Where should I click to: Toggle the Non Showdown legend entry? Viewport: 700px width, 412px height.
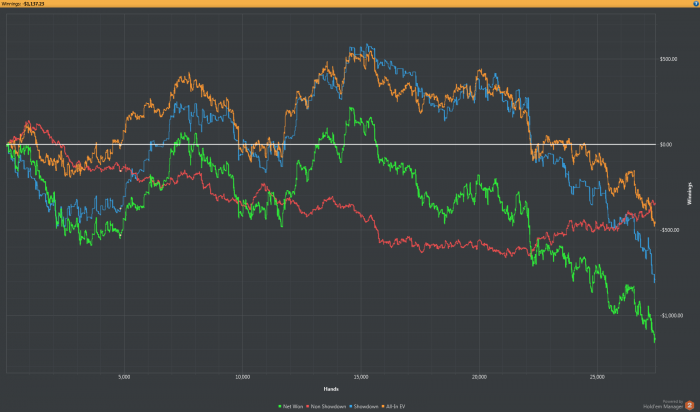coord(326,407)
